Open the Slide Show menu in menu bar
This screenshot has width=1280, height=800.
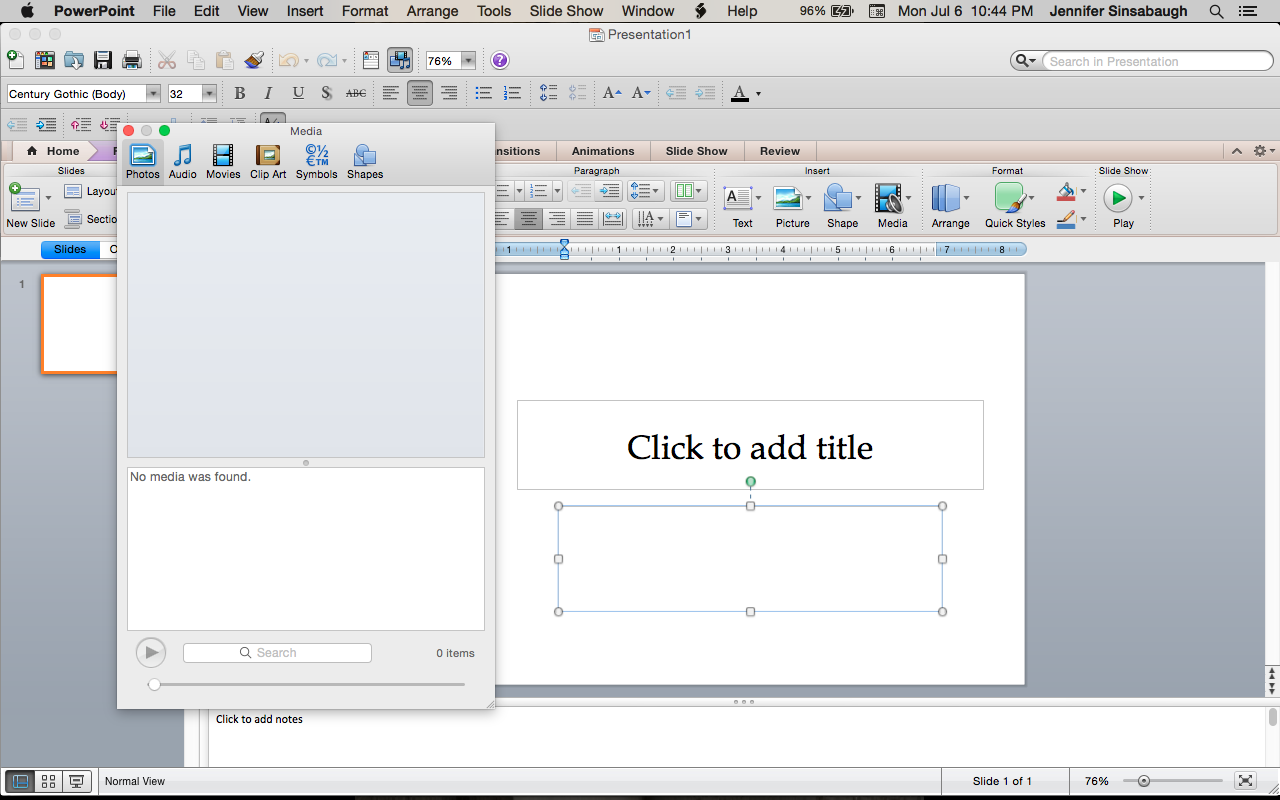point(567,11)
